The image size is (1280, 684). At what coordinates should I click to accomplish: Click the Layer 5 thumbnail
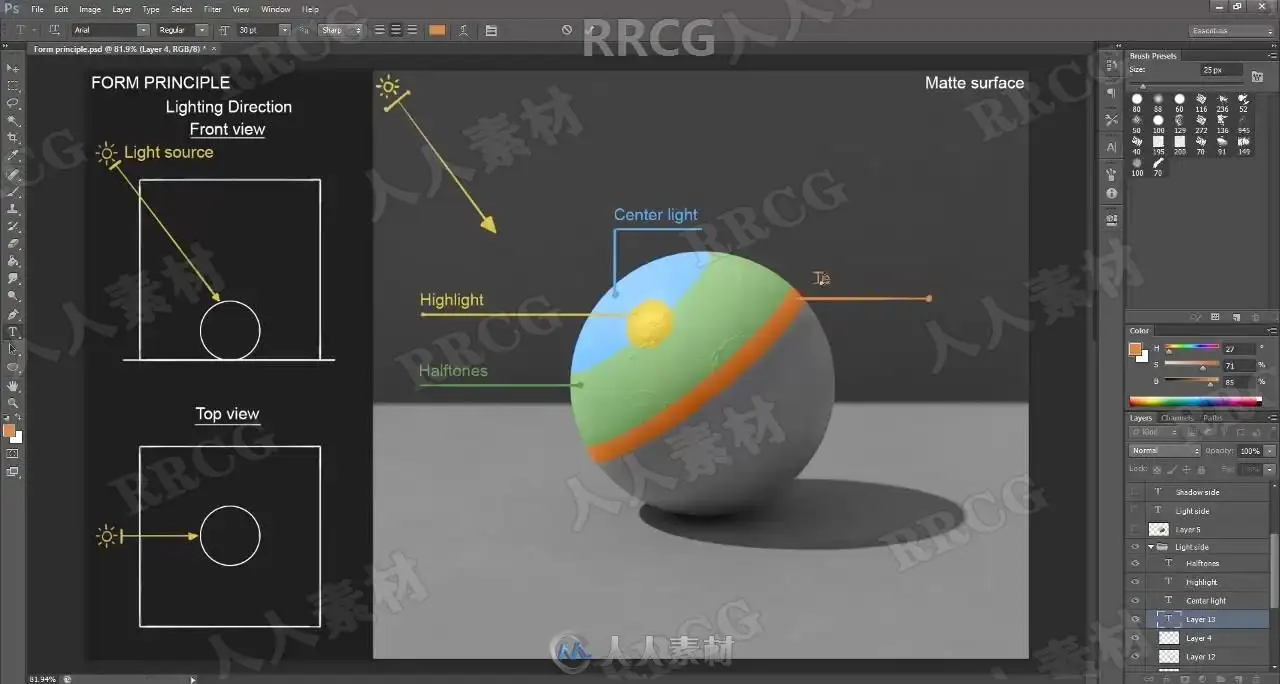coord(1159,529)
